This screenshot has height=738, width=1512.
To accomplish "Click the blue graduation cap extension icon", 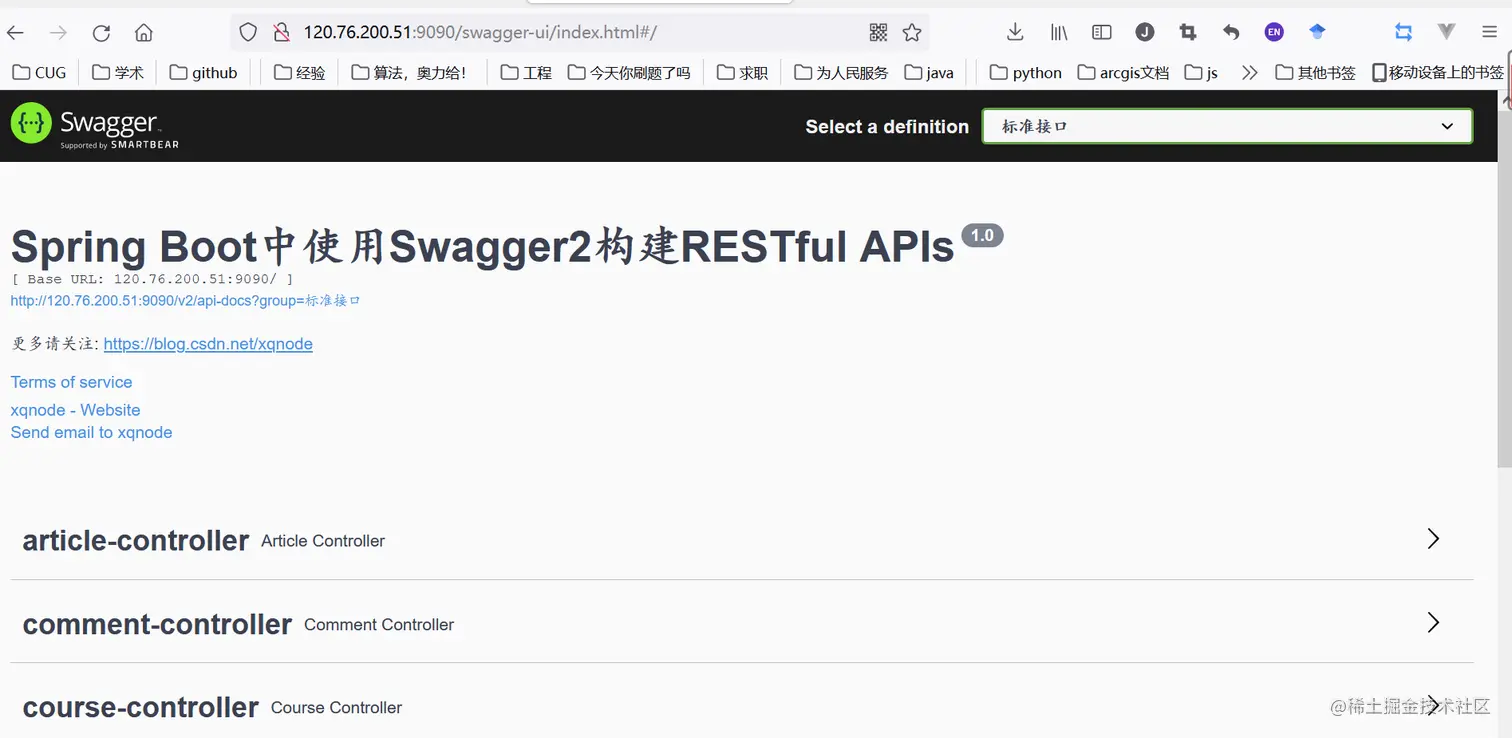I will point(1317,32).
